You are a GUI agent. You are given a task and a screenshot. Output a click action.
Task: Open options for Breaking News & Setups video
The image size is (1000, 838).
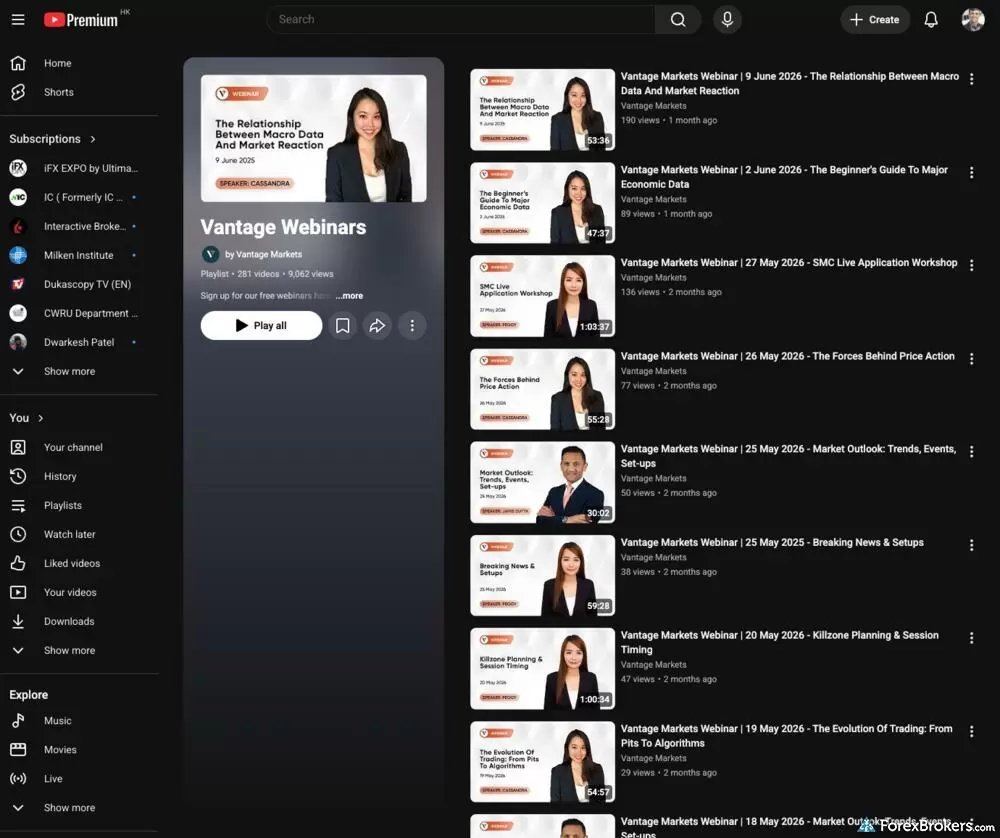[971, 545]
